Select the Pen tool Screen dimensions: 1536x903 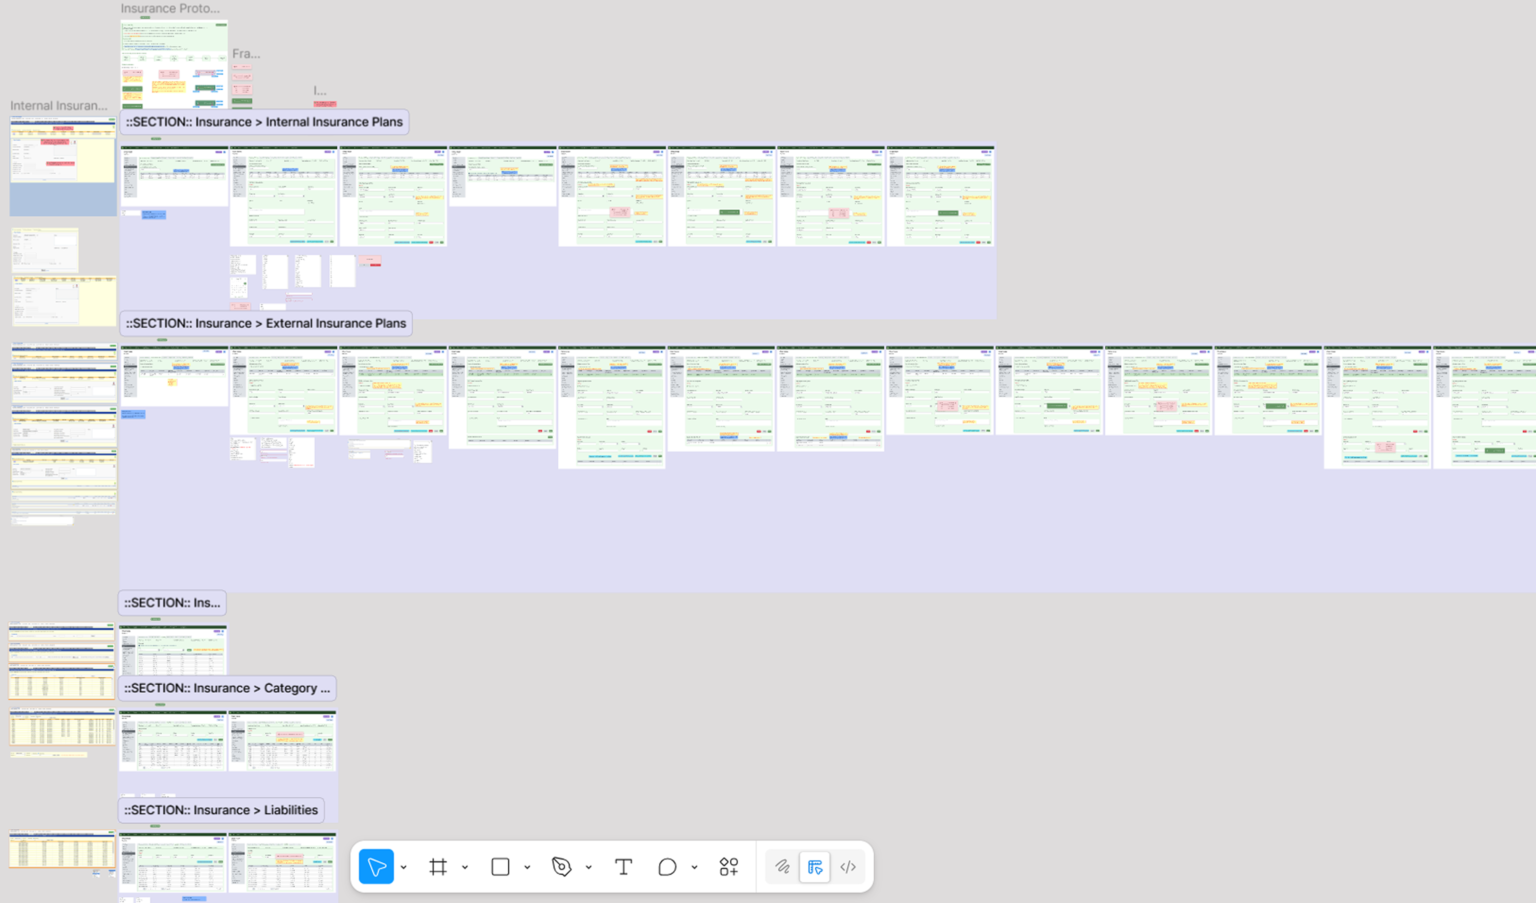[x=562, y=867]
